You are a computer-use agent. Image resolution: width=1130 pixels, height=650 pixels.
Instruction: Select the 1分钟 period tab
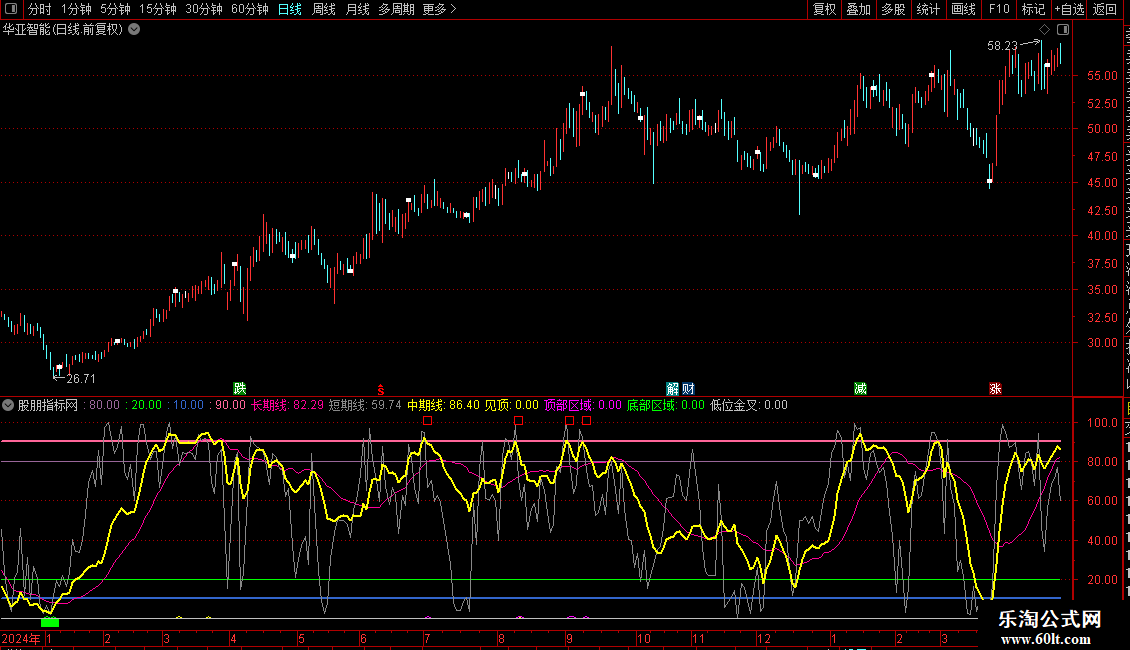click(76, 9)
